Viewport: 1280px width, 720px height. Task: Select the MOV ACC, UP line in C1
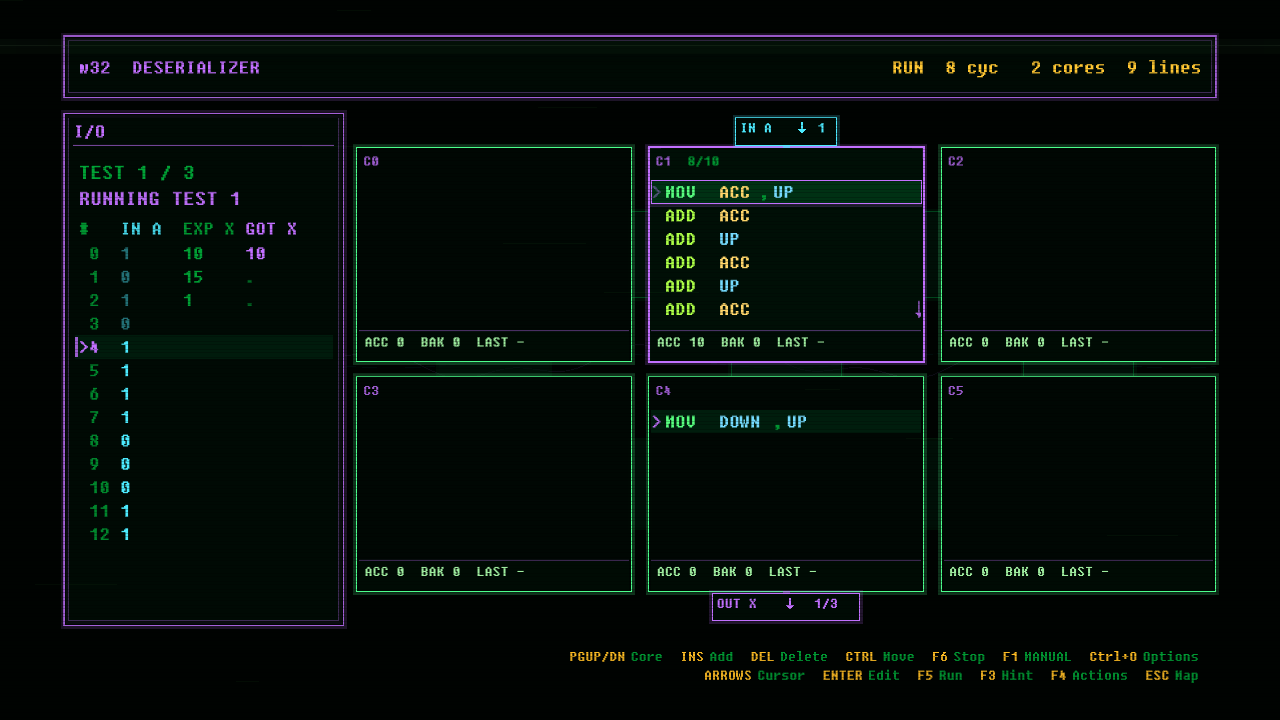786,192
